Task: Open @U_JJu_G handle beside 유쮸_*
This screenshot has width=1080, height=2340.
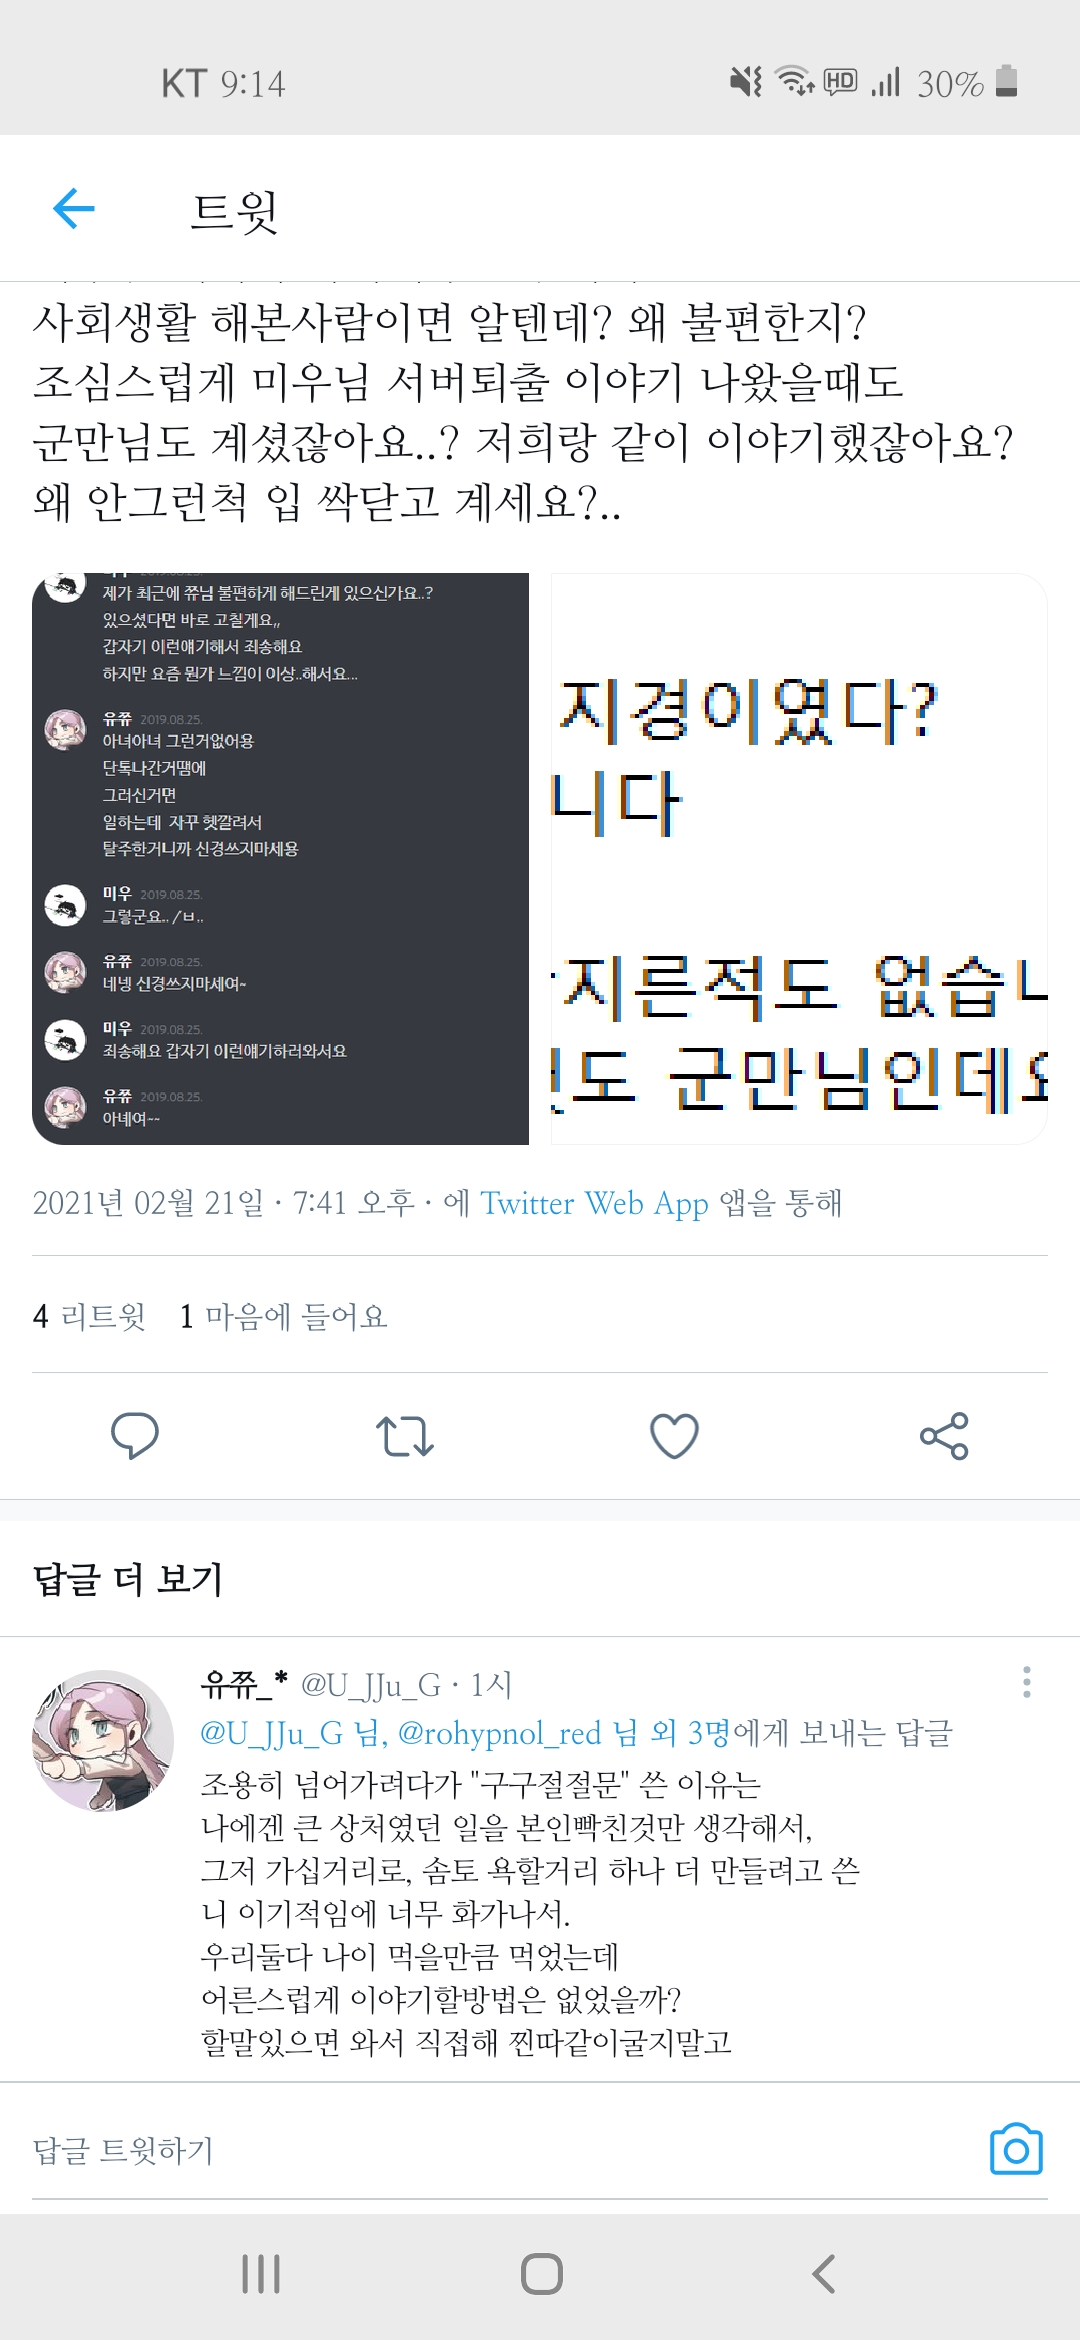Action: pyautogui.click(x=371, y=1686)
